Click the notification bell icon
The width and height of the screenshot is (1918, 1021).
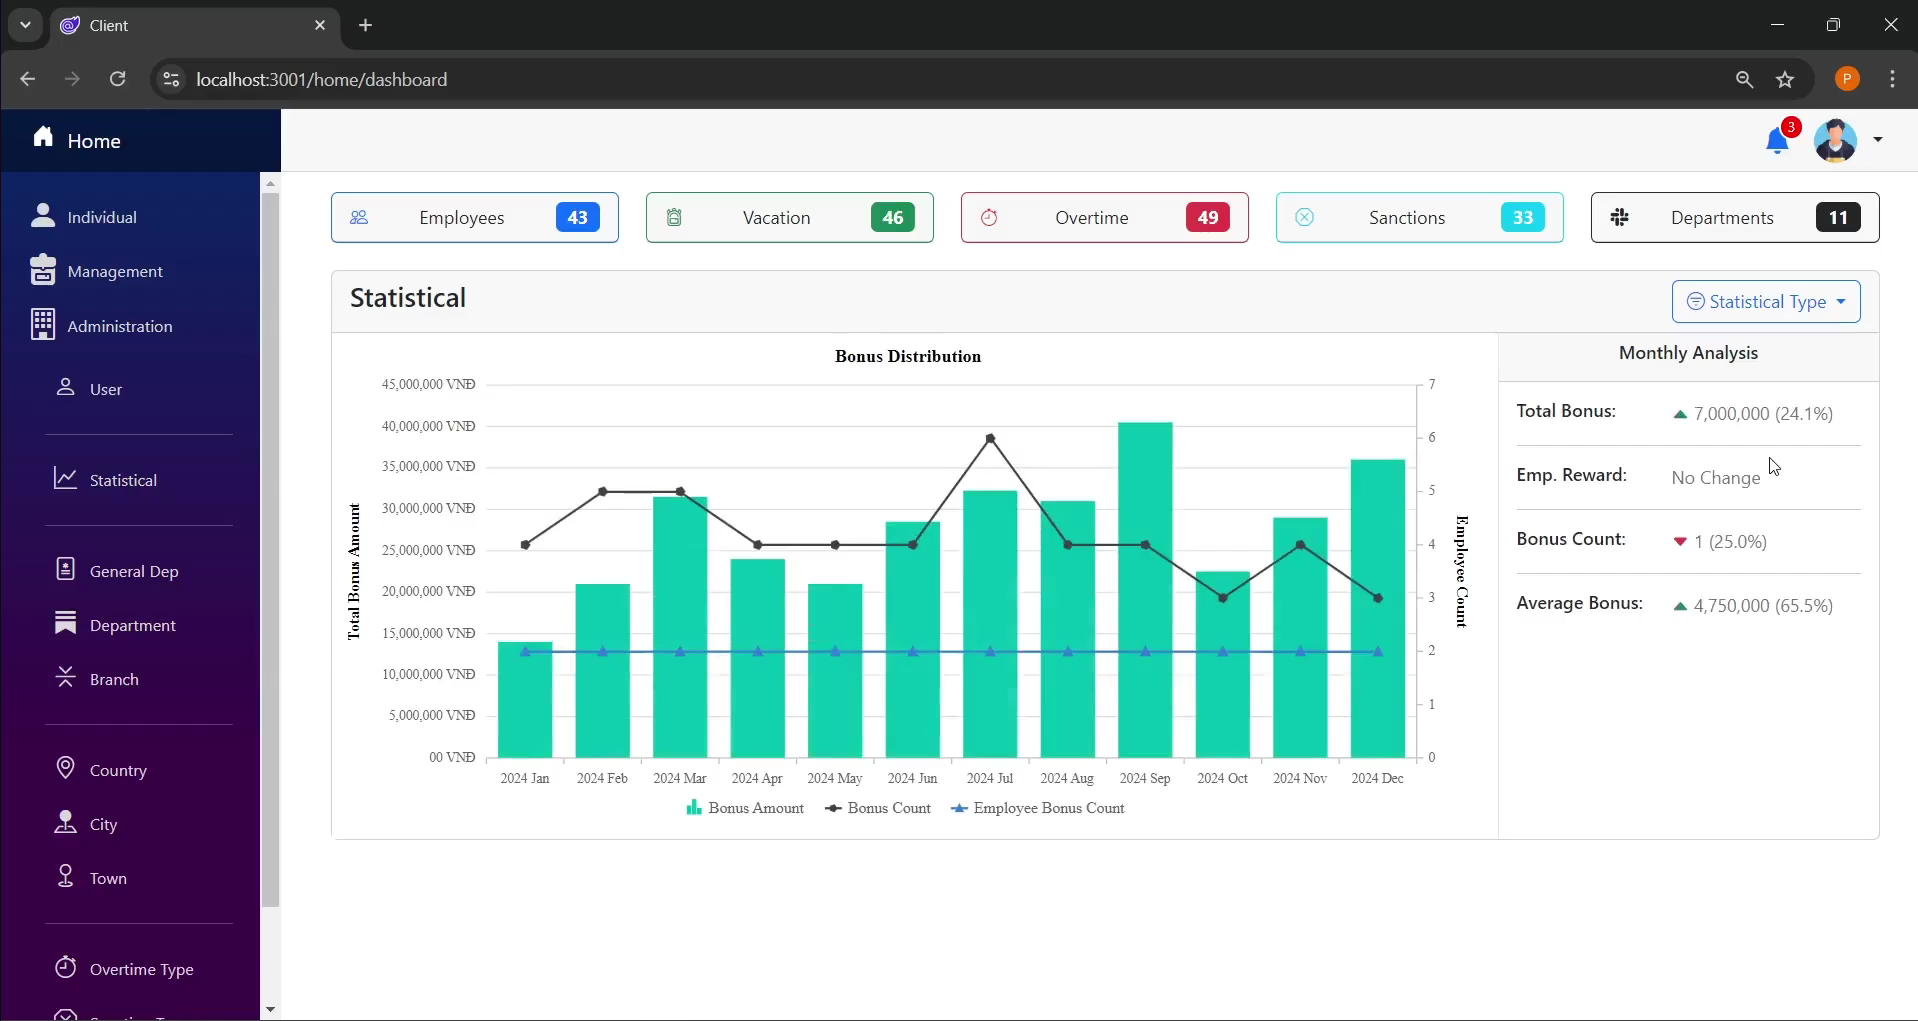pyautogui.click(x=1777, y=141)
